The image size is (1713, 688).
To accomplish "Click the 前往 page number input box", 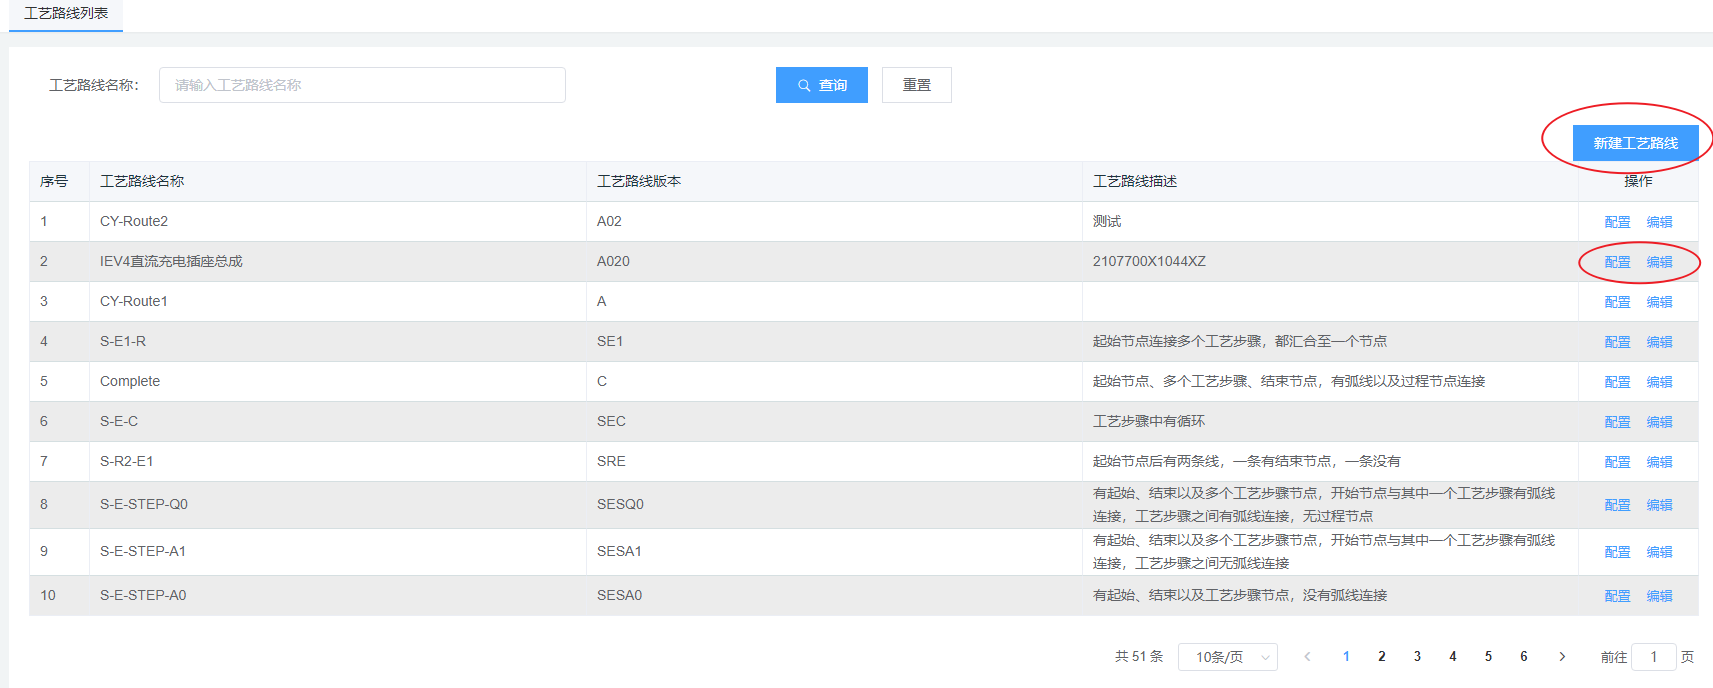I will (x=1653, y=657).
